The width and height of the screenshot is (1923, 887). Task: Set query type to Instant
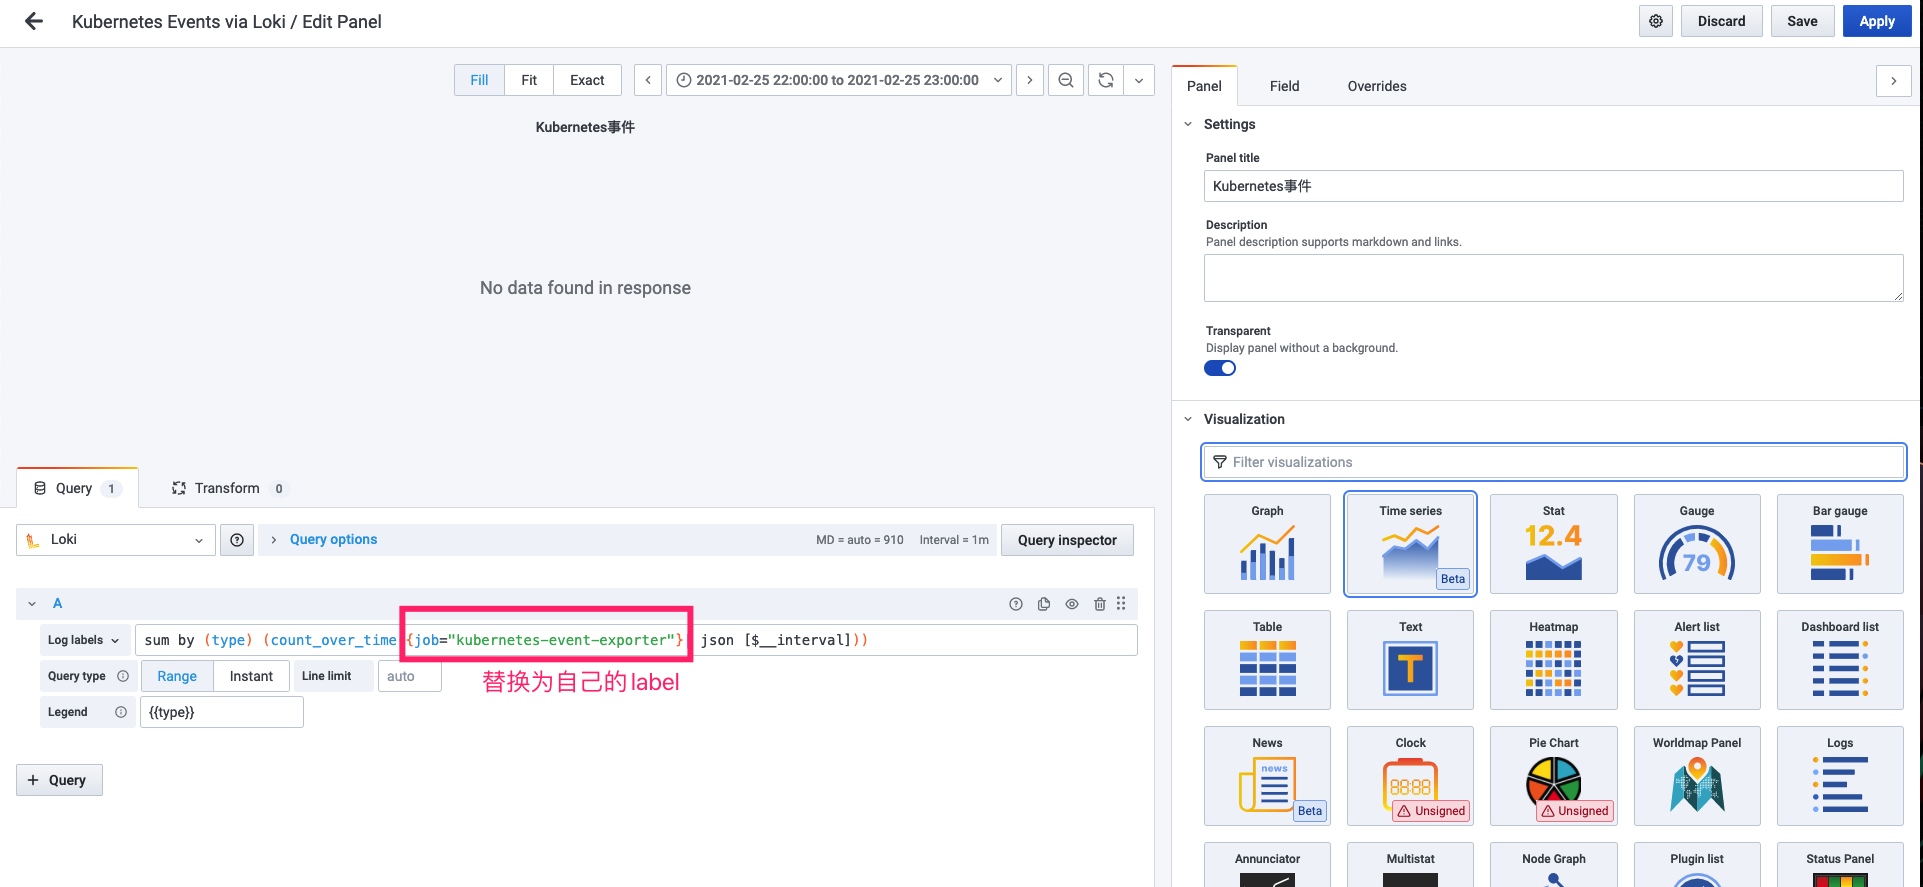pyautogui.click(x=251, y=676)
